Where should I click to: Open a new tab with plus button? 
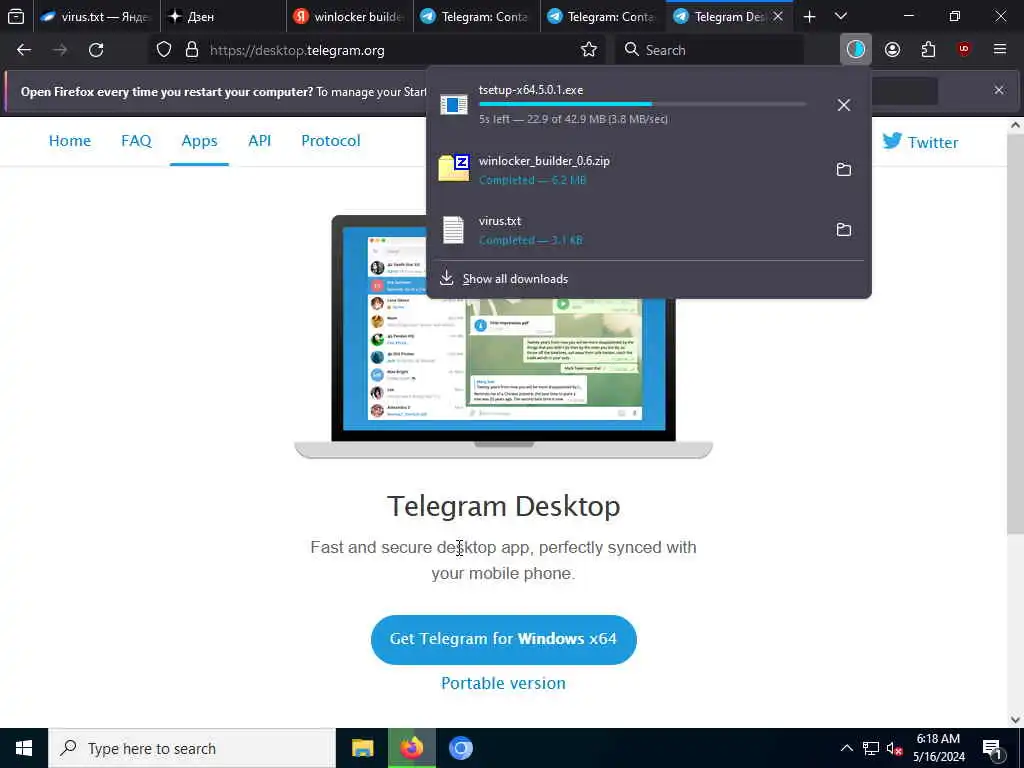click(809, 17)
